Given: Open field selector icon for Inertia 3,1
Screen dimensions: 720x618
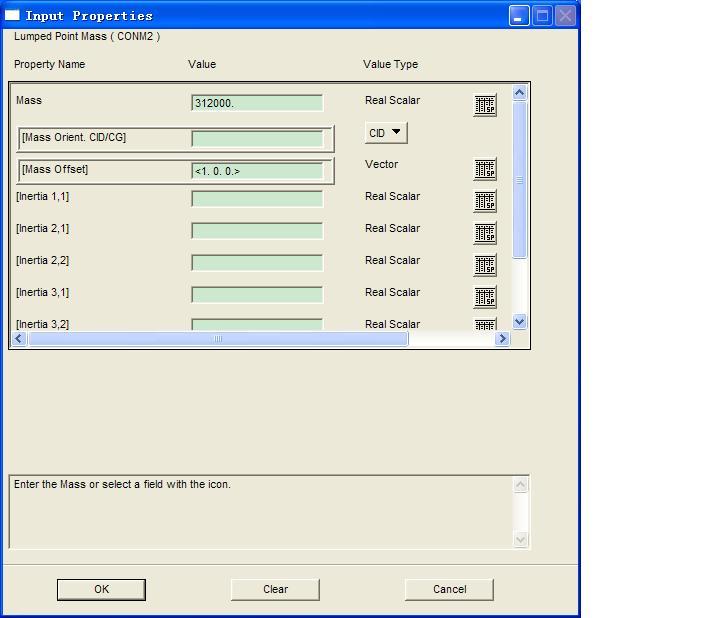Looking at the screenshot, I should [485, 297].
